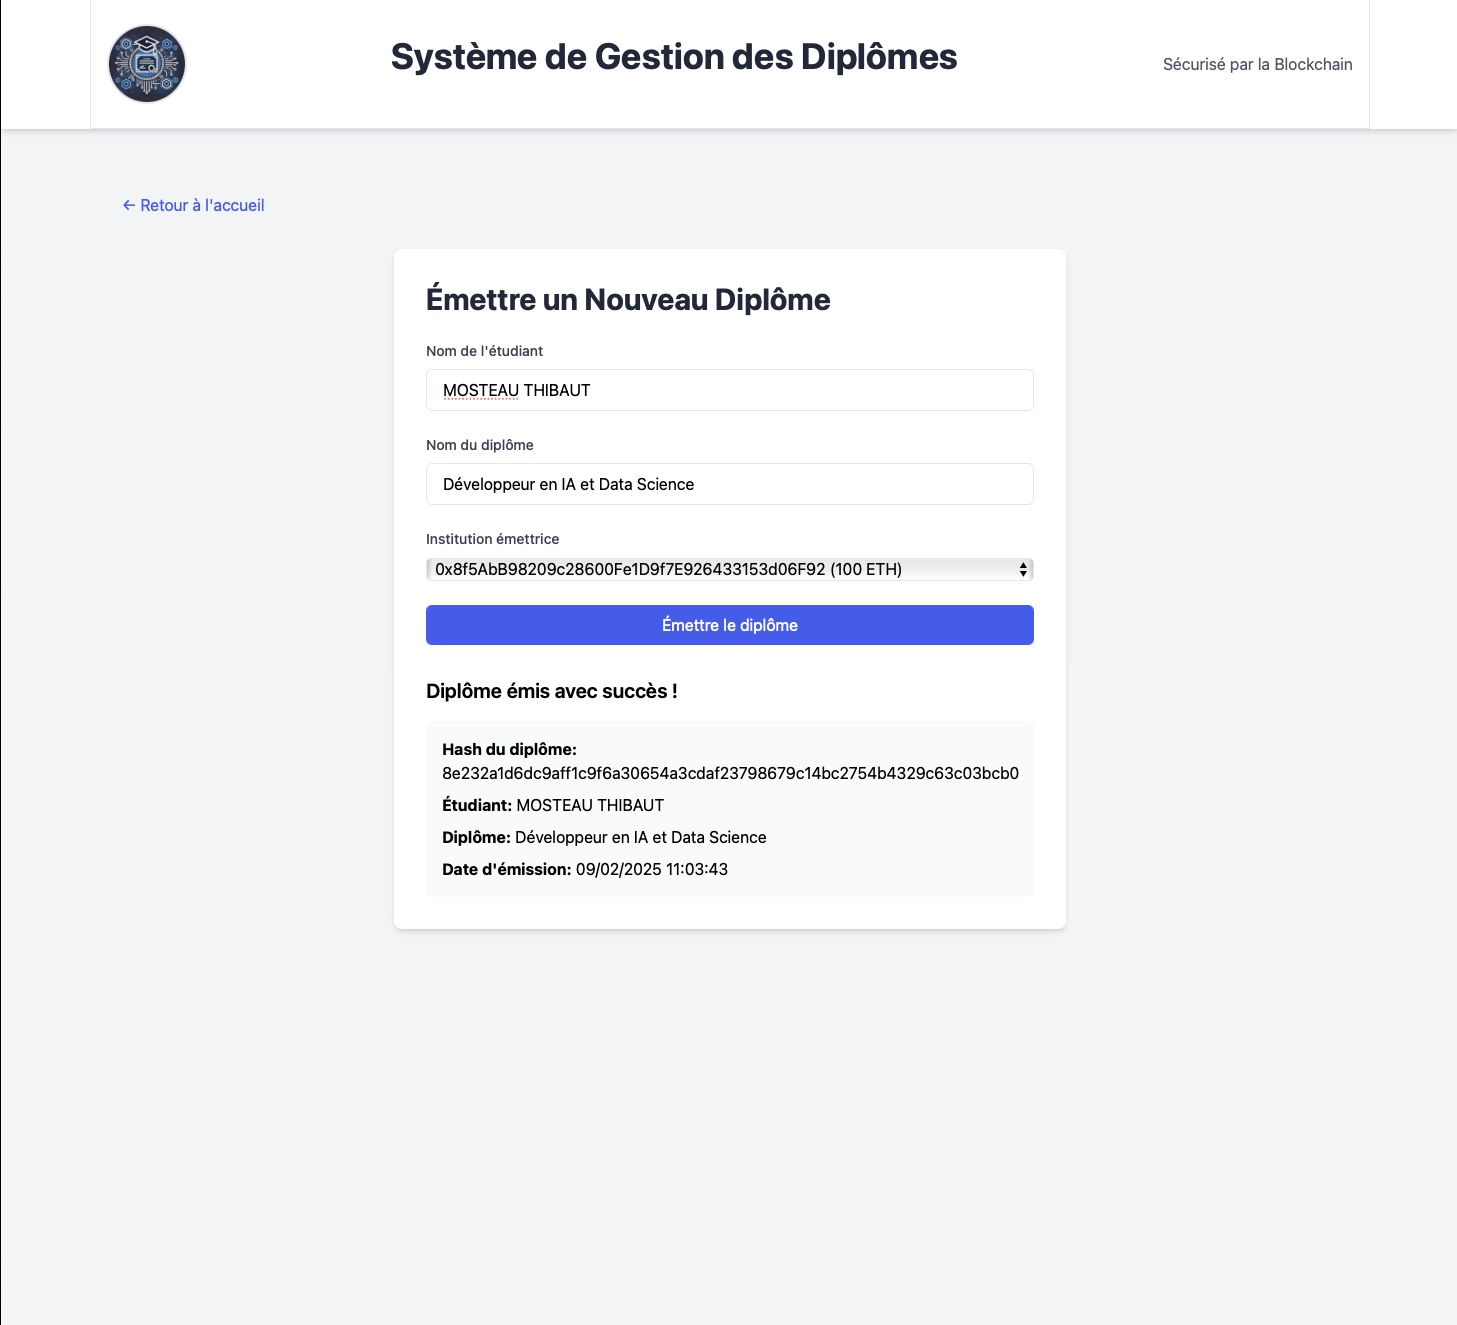Click the Date d'émission line

pyautogui.click(x=585, y=869)
